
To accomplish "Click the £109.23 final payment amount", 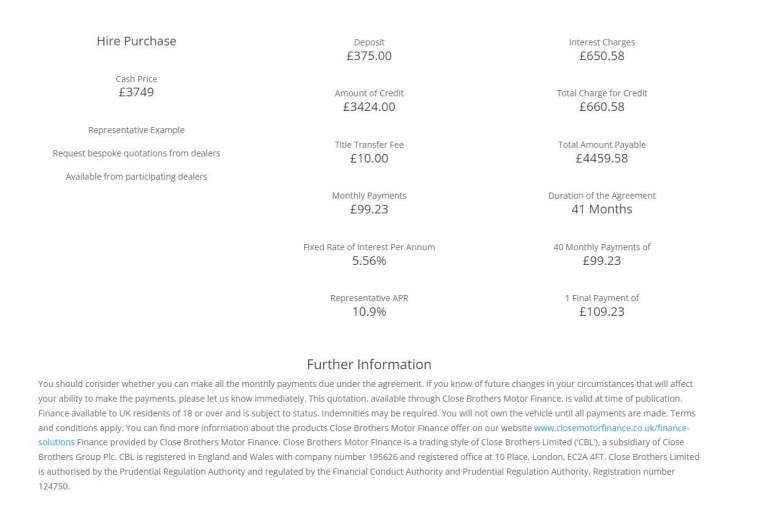I will (x=601, y=312).
